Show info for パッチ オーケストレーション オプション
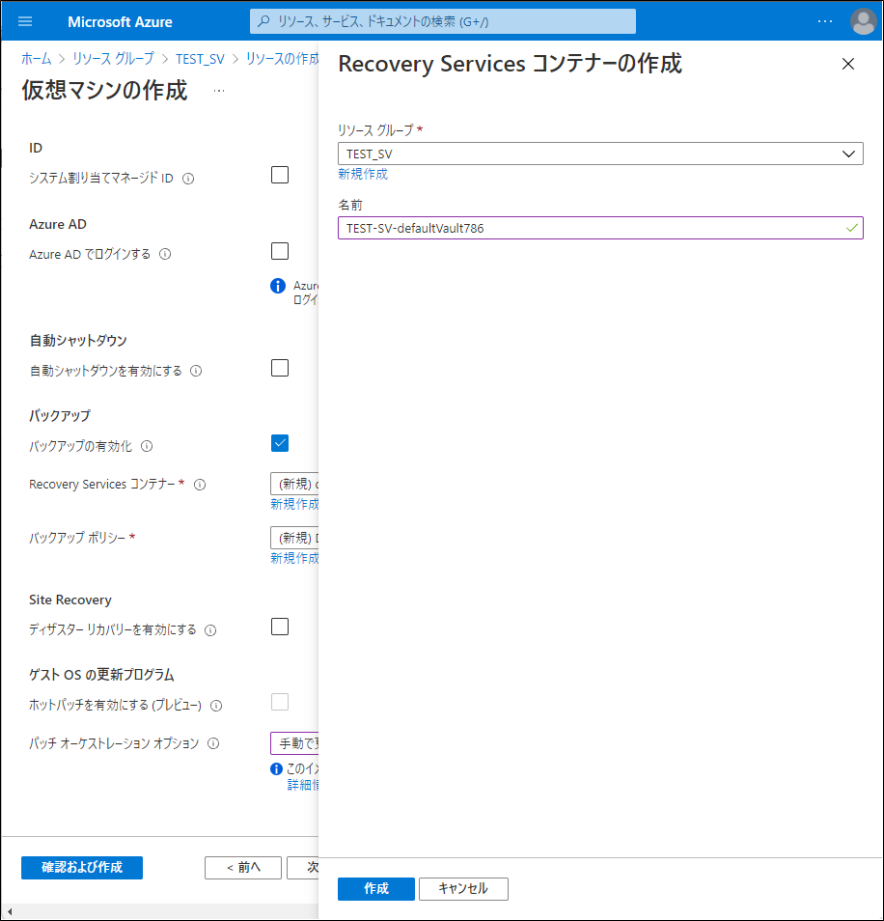Image resolution: width=884 pixels, height=921 pixels. [x=214, y=744]
